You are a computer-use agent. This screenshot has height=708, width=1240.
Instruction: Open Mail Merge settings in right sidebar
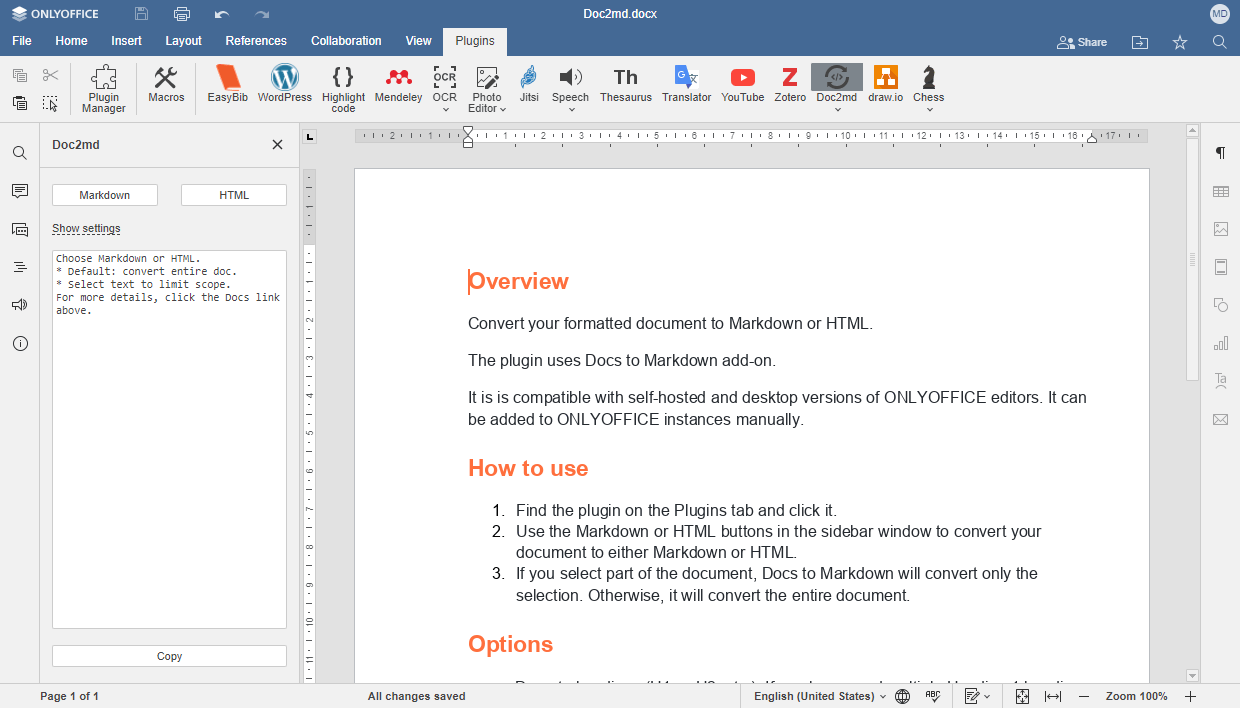click(x=1221, y=419)
